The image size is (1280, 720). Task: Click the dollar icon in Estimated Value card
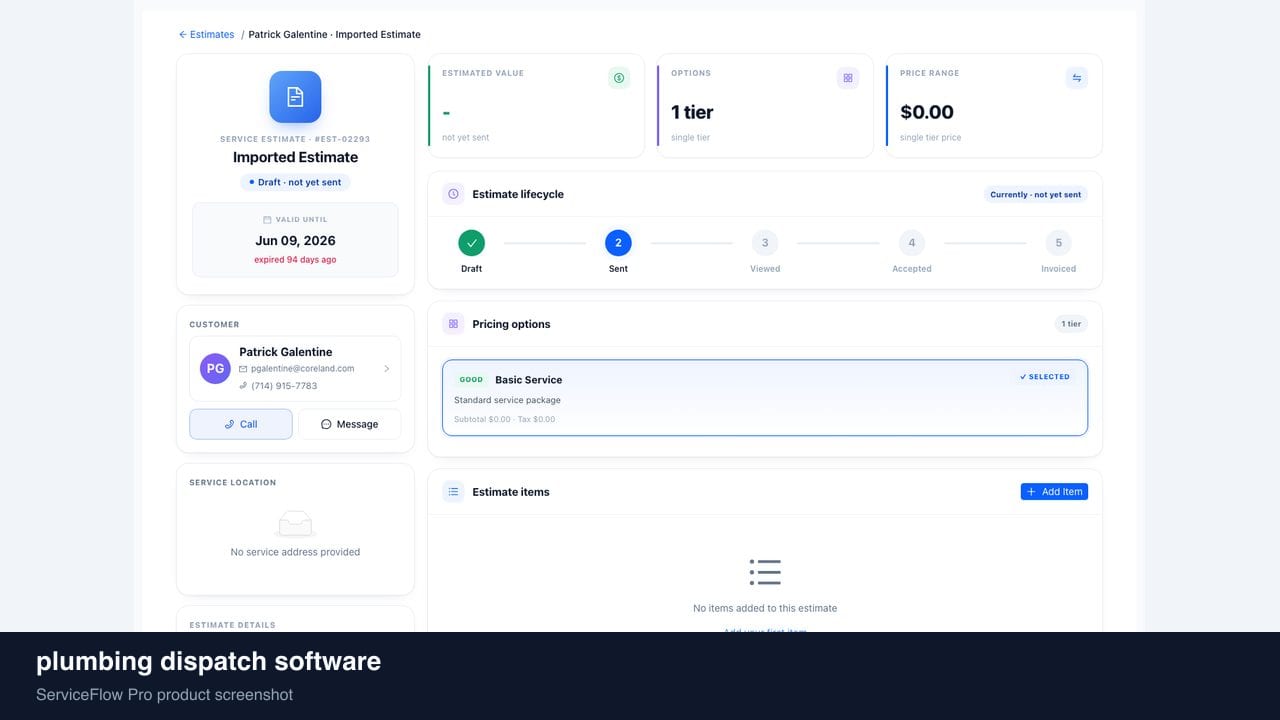click(x=619, y=78)
